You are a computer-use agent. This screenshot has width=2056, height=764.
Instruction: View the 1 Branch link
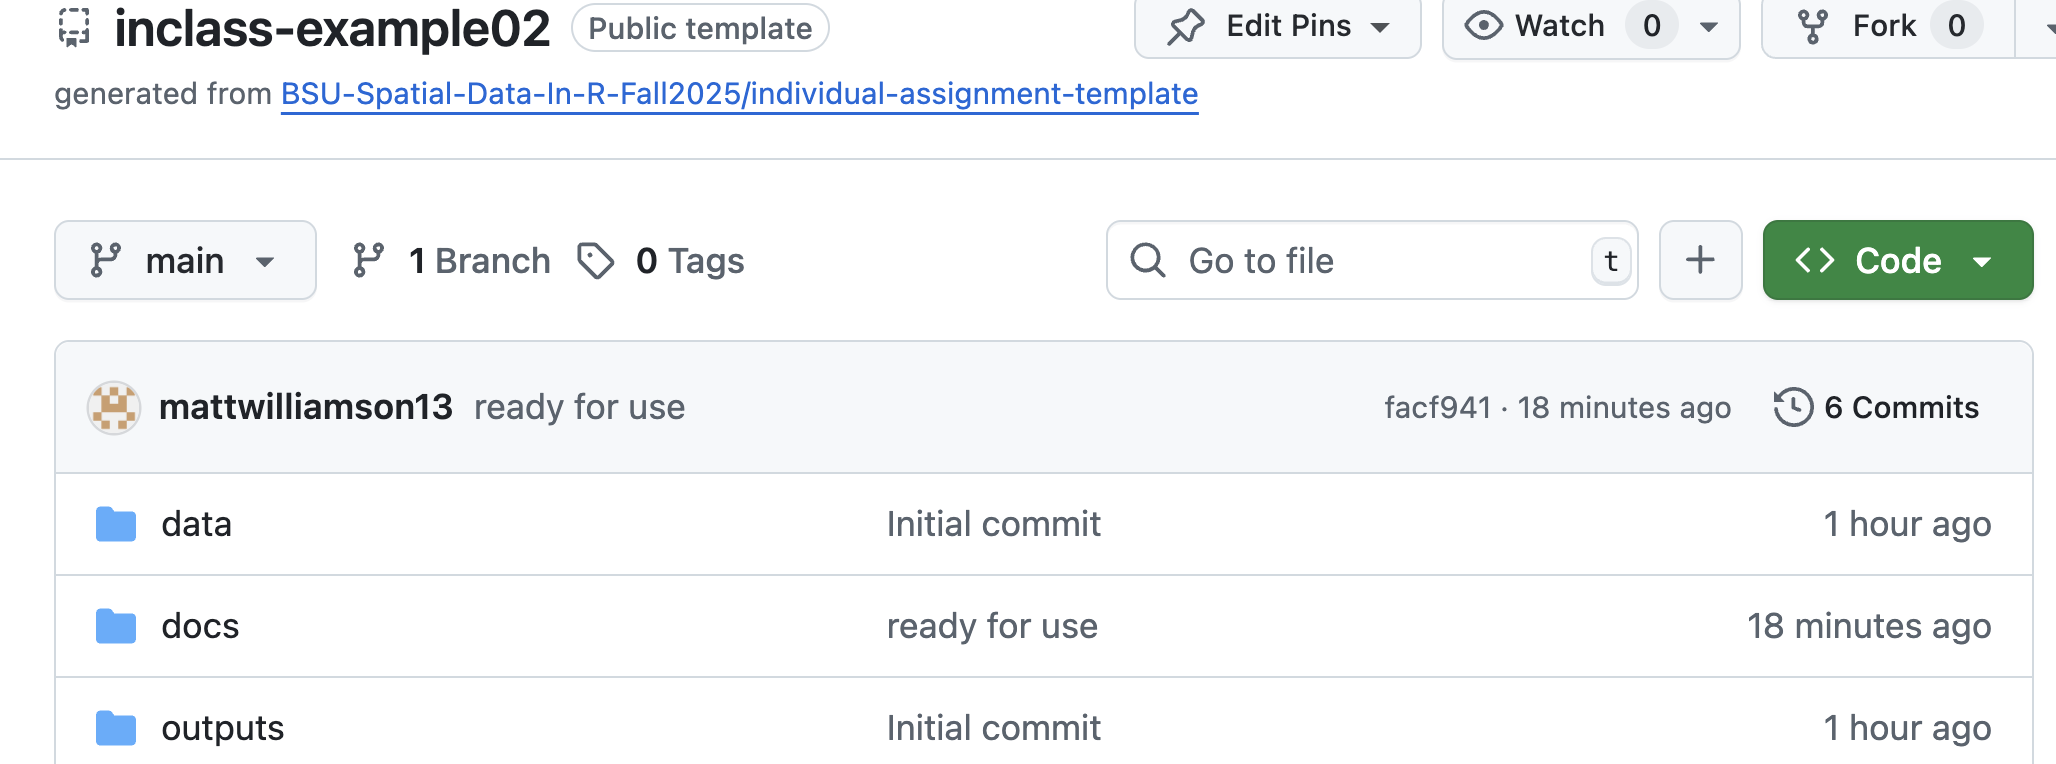[451, 261]
